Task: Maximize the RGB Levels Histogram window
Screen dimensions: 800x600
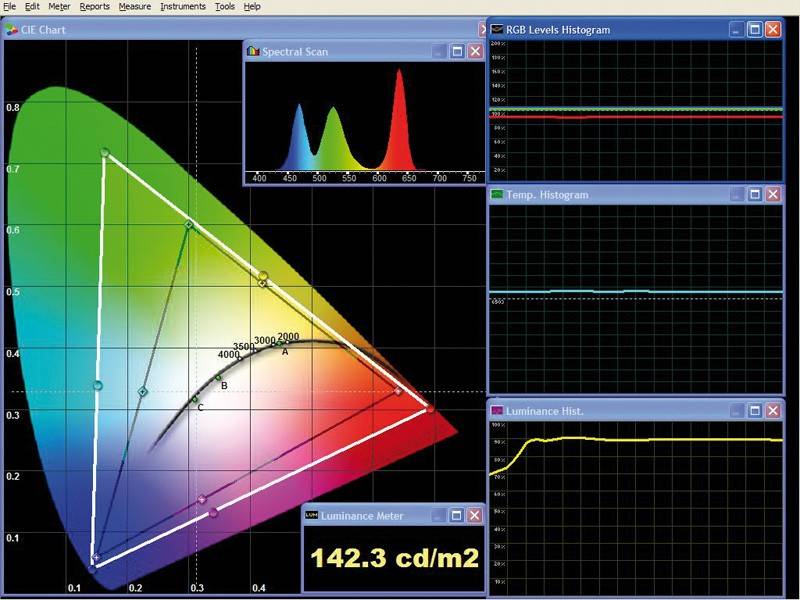Action: (755, 29)
